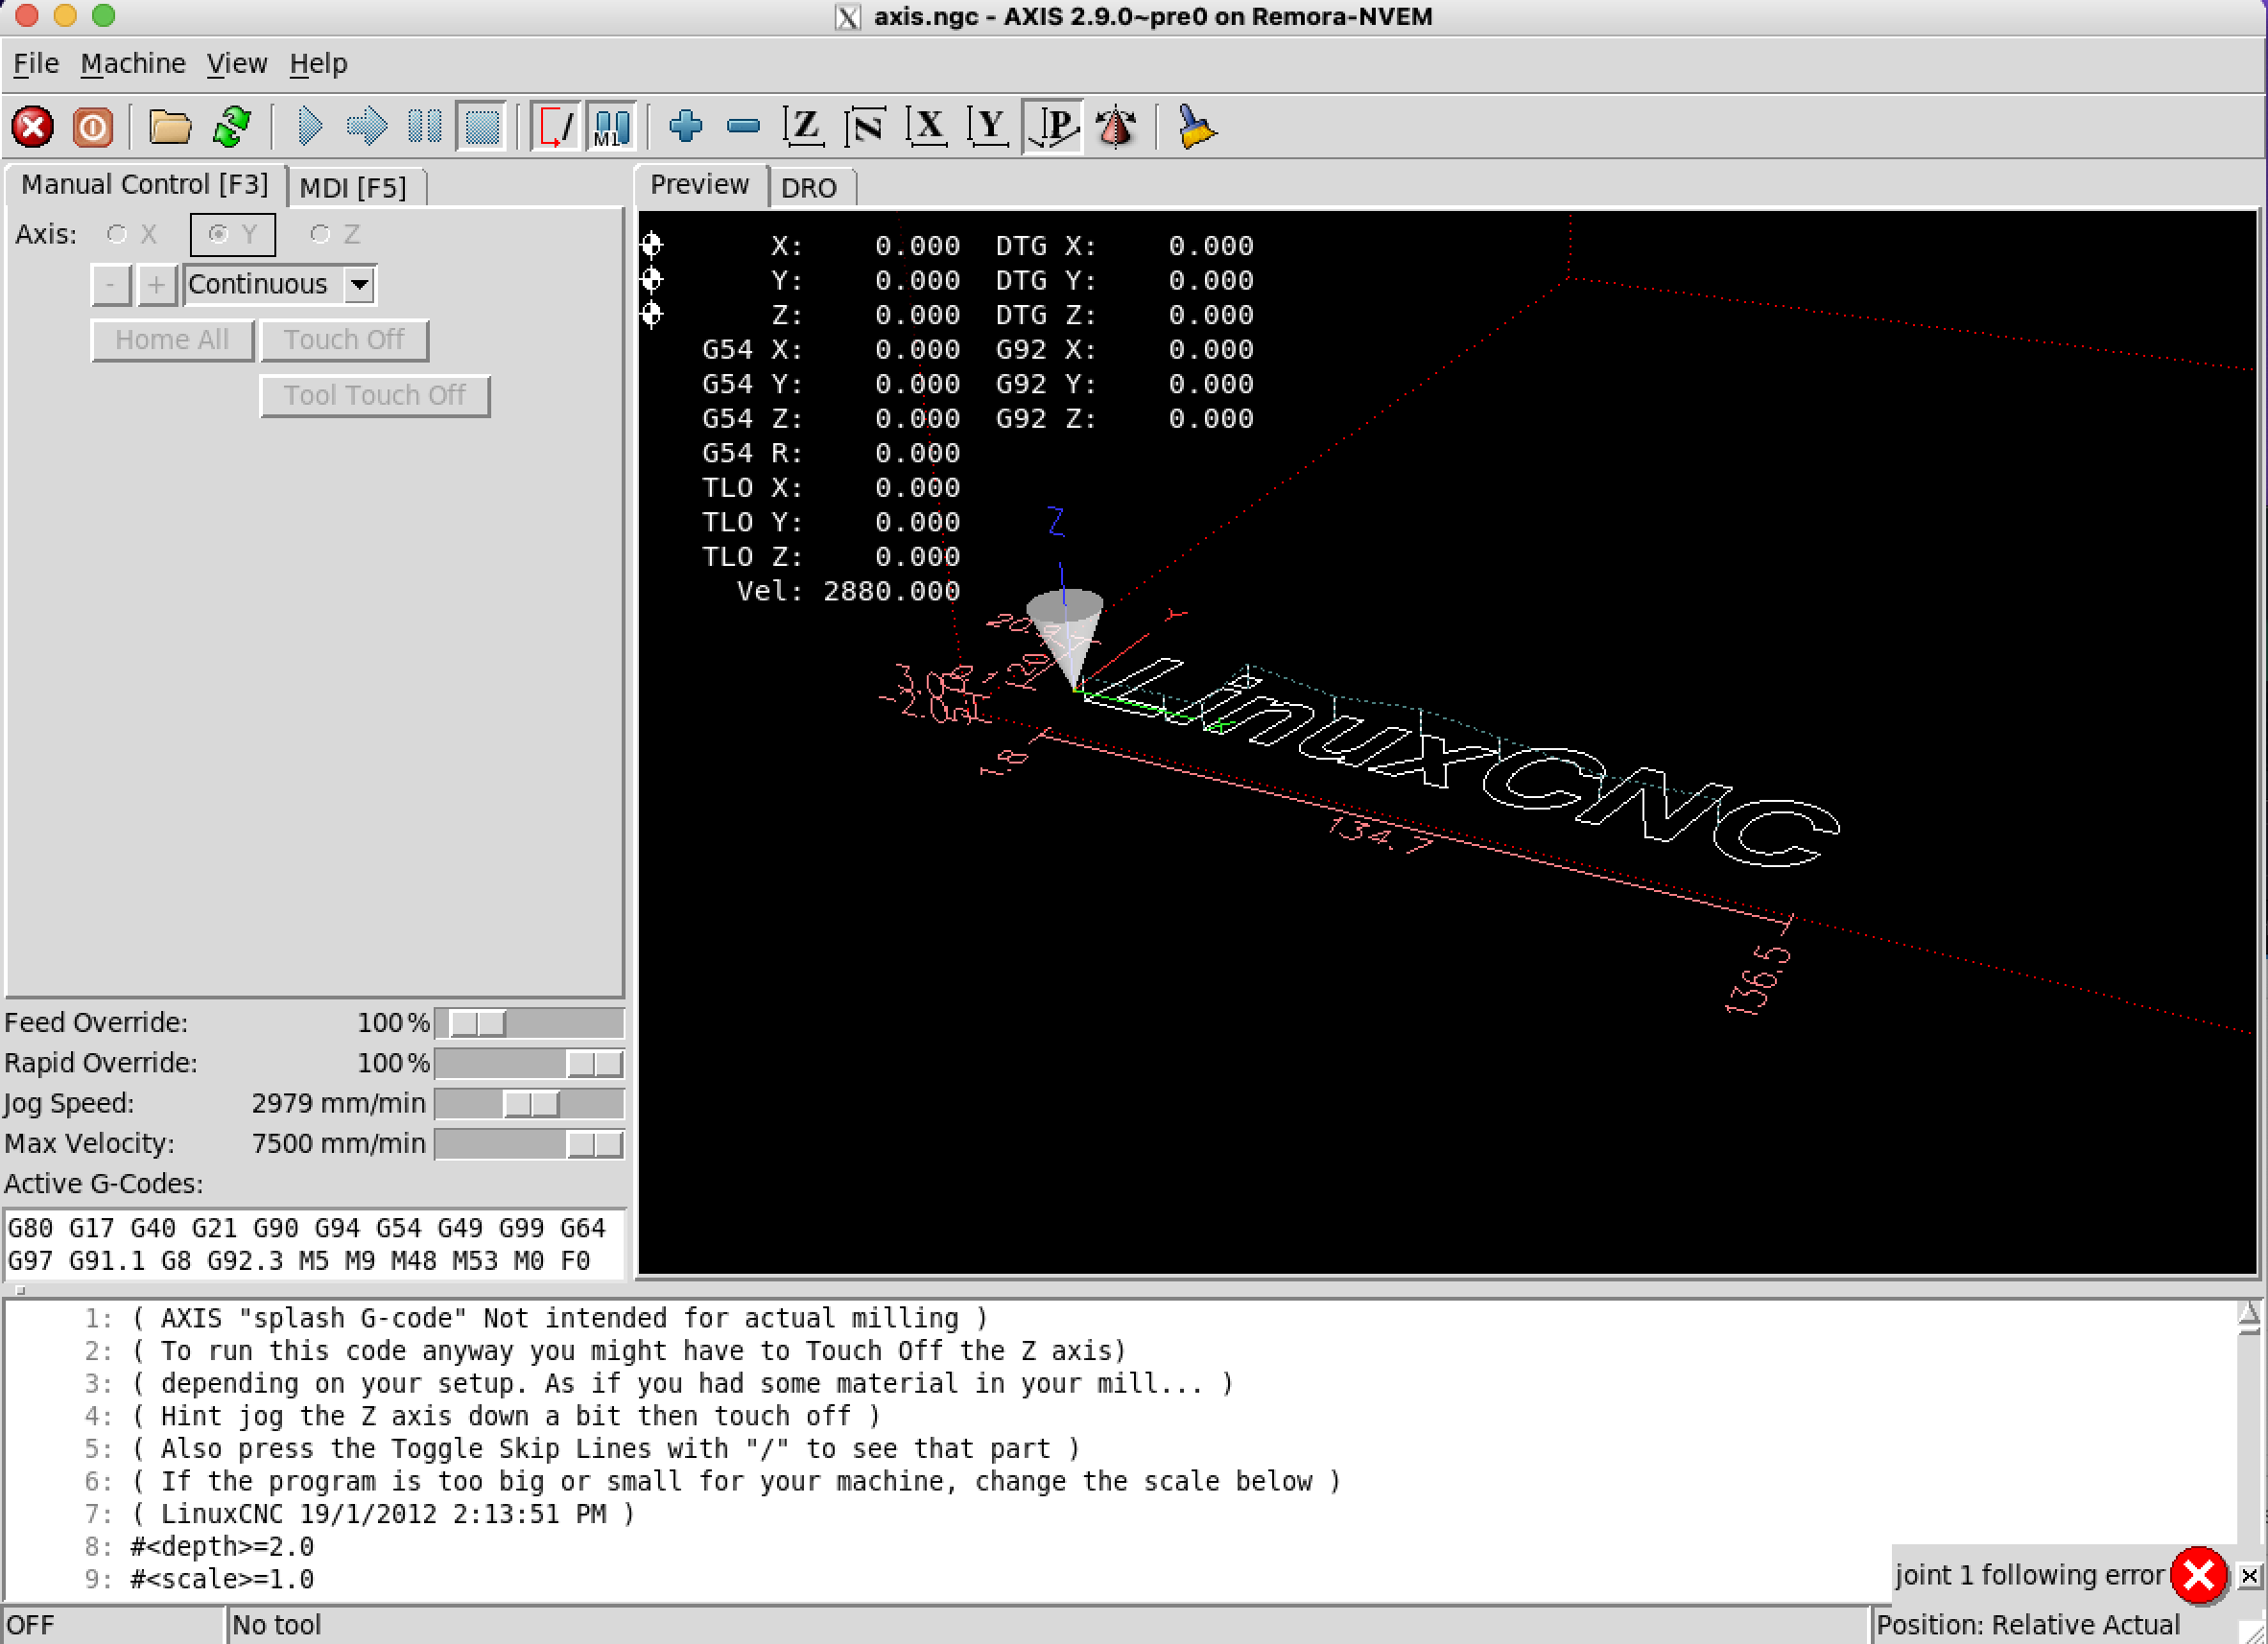Close the notification with small X box
The height and width of the screenshot is (1644, 2268).
click(x=2248, y=1577)
